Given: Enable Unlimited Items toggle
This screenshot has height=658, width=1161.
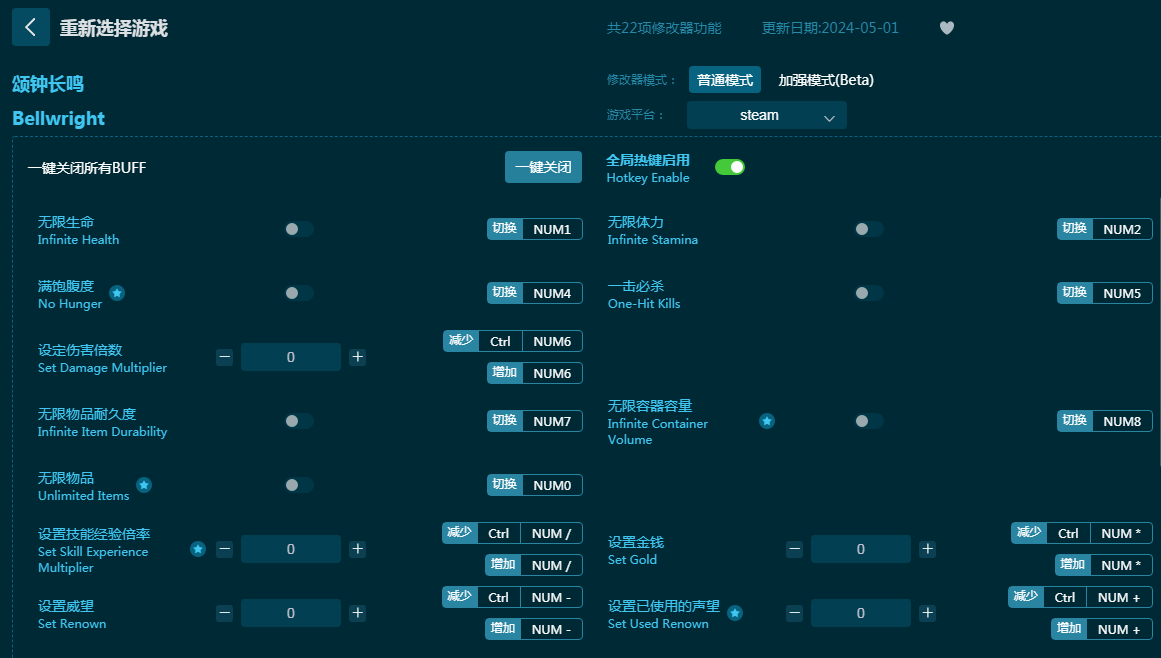Looking at the screenshot, I should 299,485.
